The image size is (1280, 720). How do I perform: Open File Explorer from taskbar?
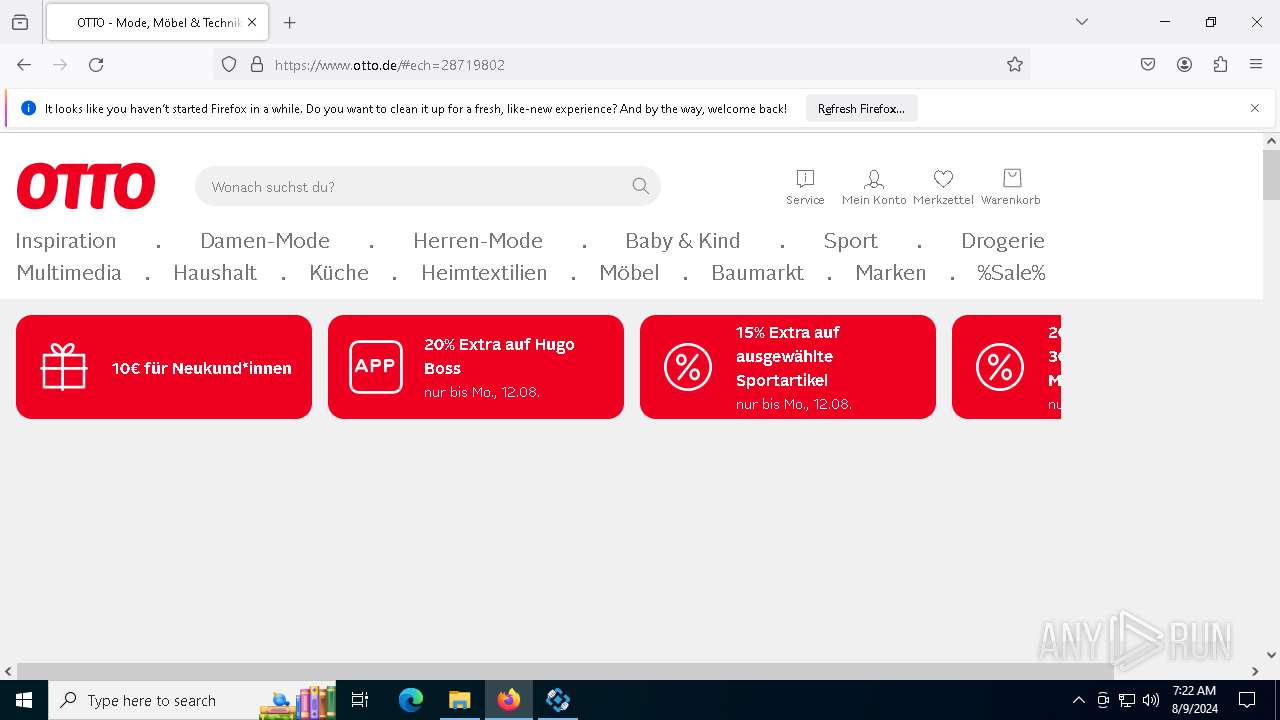[459, 700]
